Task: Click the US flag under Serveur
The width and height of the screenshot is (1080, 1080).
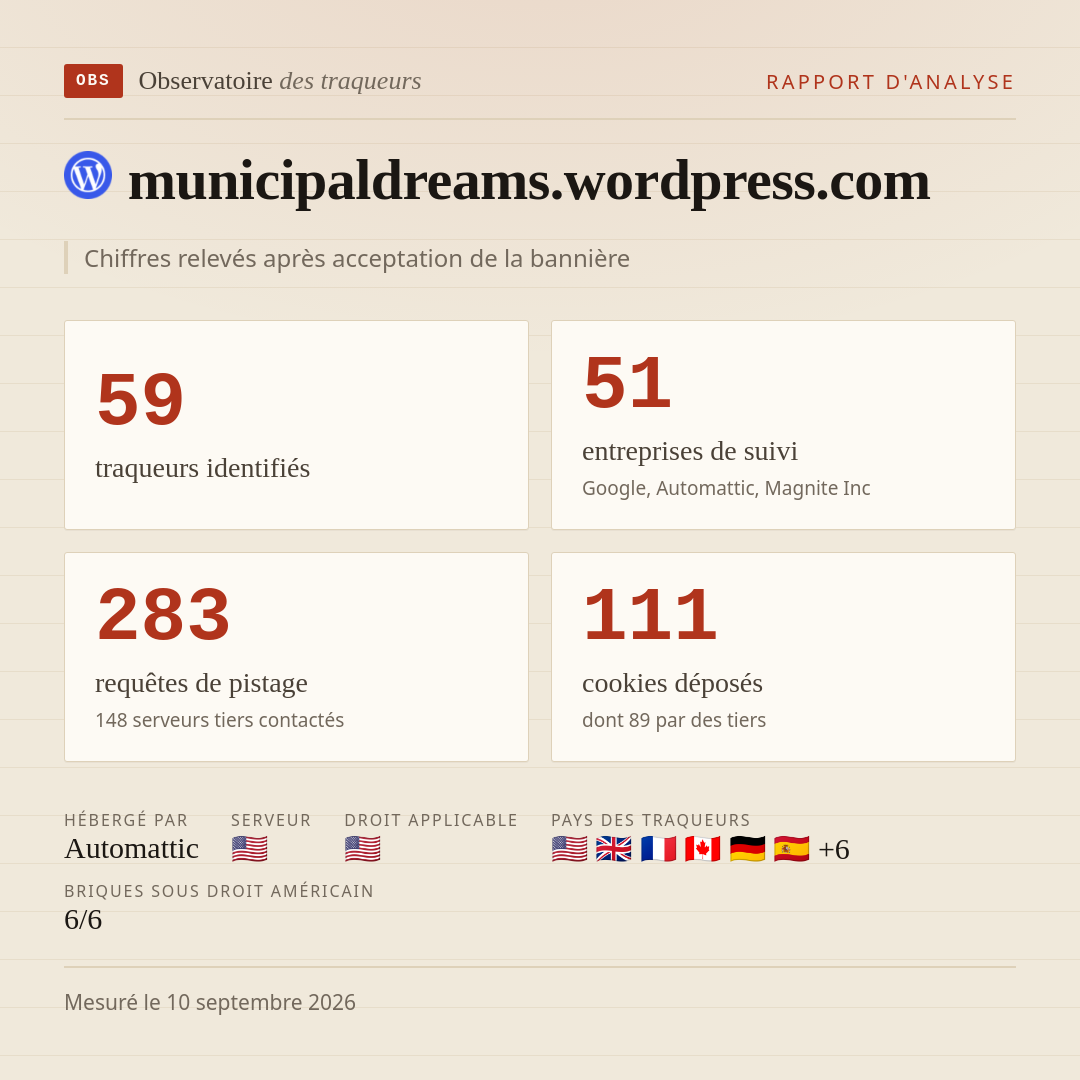Action: 249,849
